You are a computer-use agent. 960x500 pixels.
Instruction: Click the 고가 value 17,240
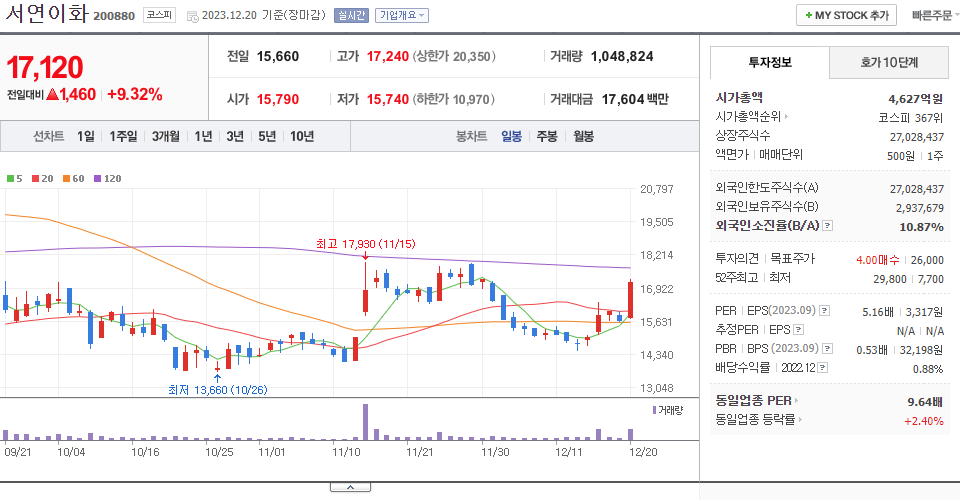tap(388, 56)
